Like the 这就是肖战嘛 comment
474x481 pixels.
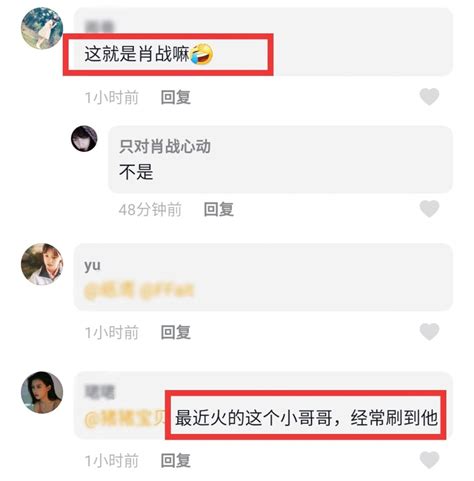pos(429,97)
